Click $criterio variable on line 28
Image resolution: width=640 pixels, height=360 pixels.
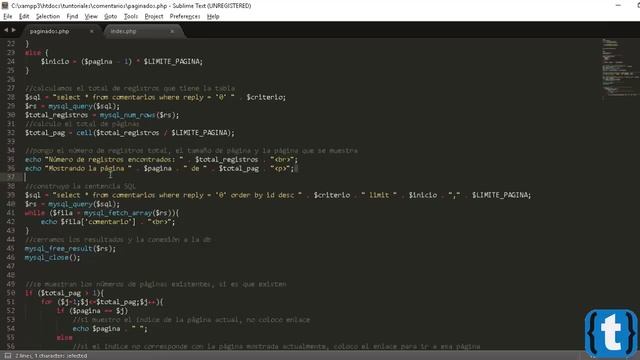[264, 97]
